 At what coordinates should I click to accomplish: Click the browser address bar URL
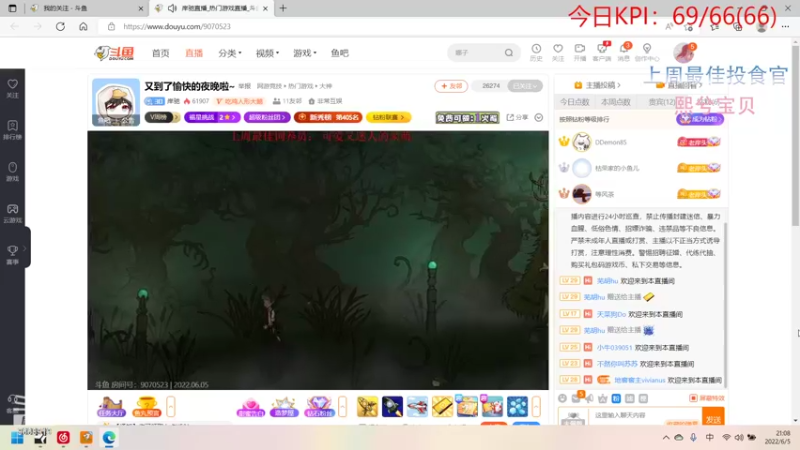pos(177,27)
